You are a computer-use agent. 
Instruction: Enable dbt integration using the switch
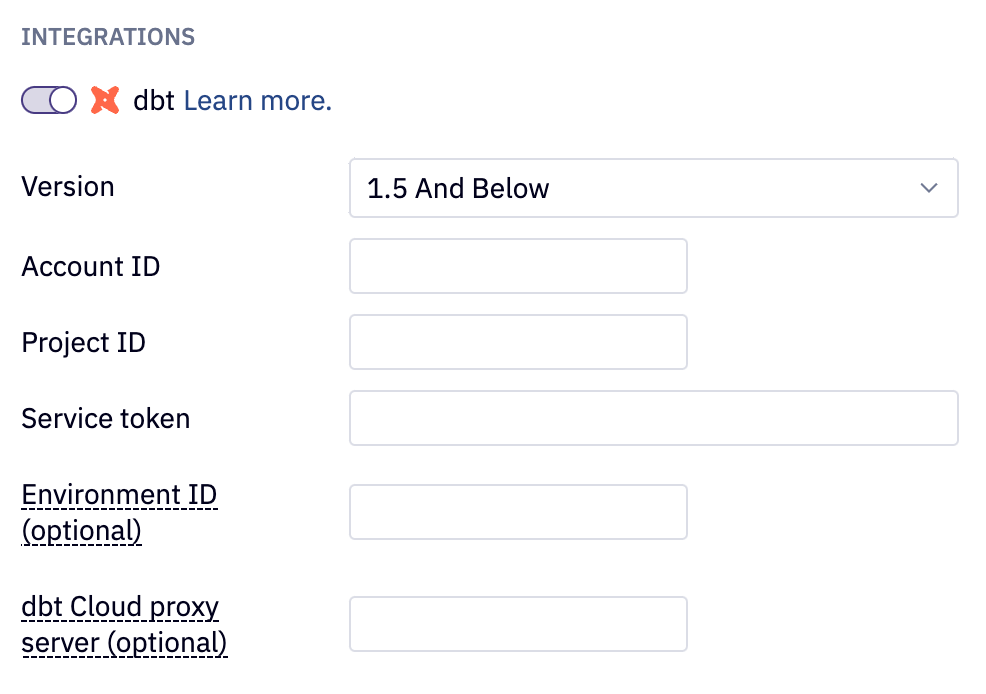pyautogui.click(x=47, y=100)
